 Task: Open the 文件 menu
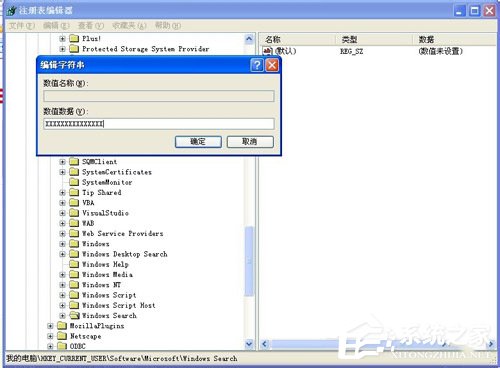click(x=21, y=26)
